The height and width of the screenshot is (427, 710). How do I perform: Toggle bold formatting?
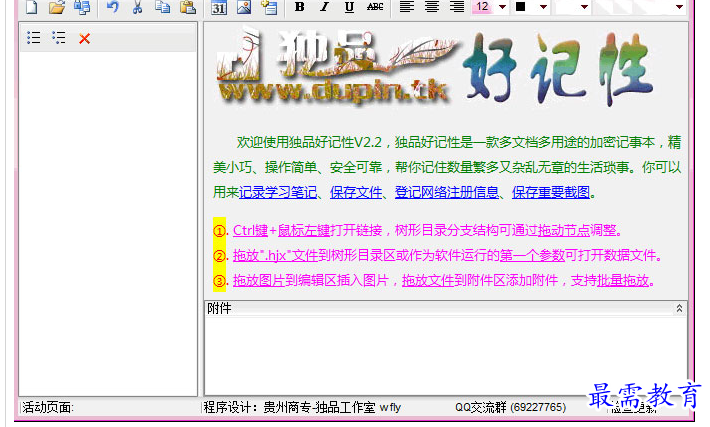[x=299, y=7]
